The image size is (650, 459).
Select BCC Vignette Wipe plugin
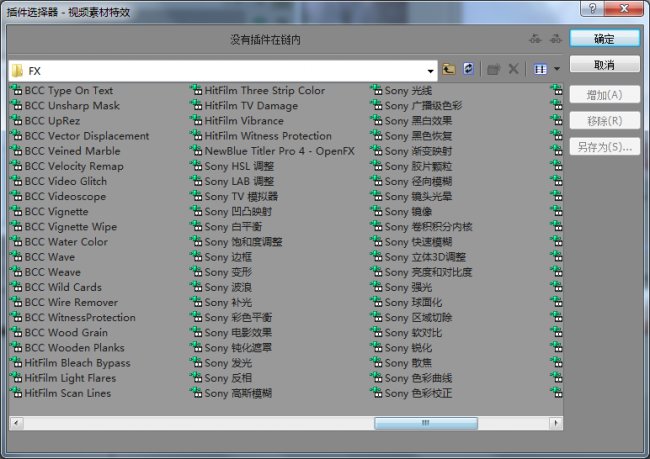pyautogui.click(x=64, y=227)
